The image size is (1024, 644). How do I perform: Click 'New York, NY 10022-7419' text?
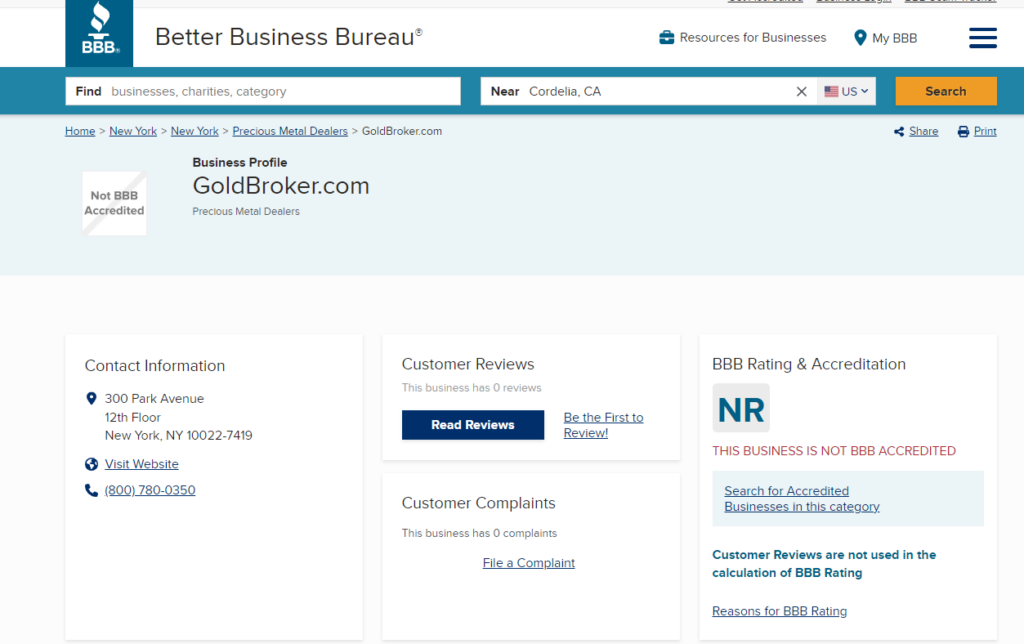(x=178, y=436)
